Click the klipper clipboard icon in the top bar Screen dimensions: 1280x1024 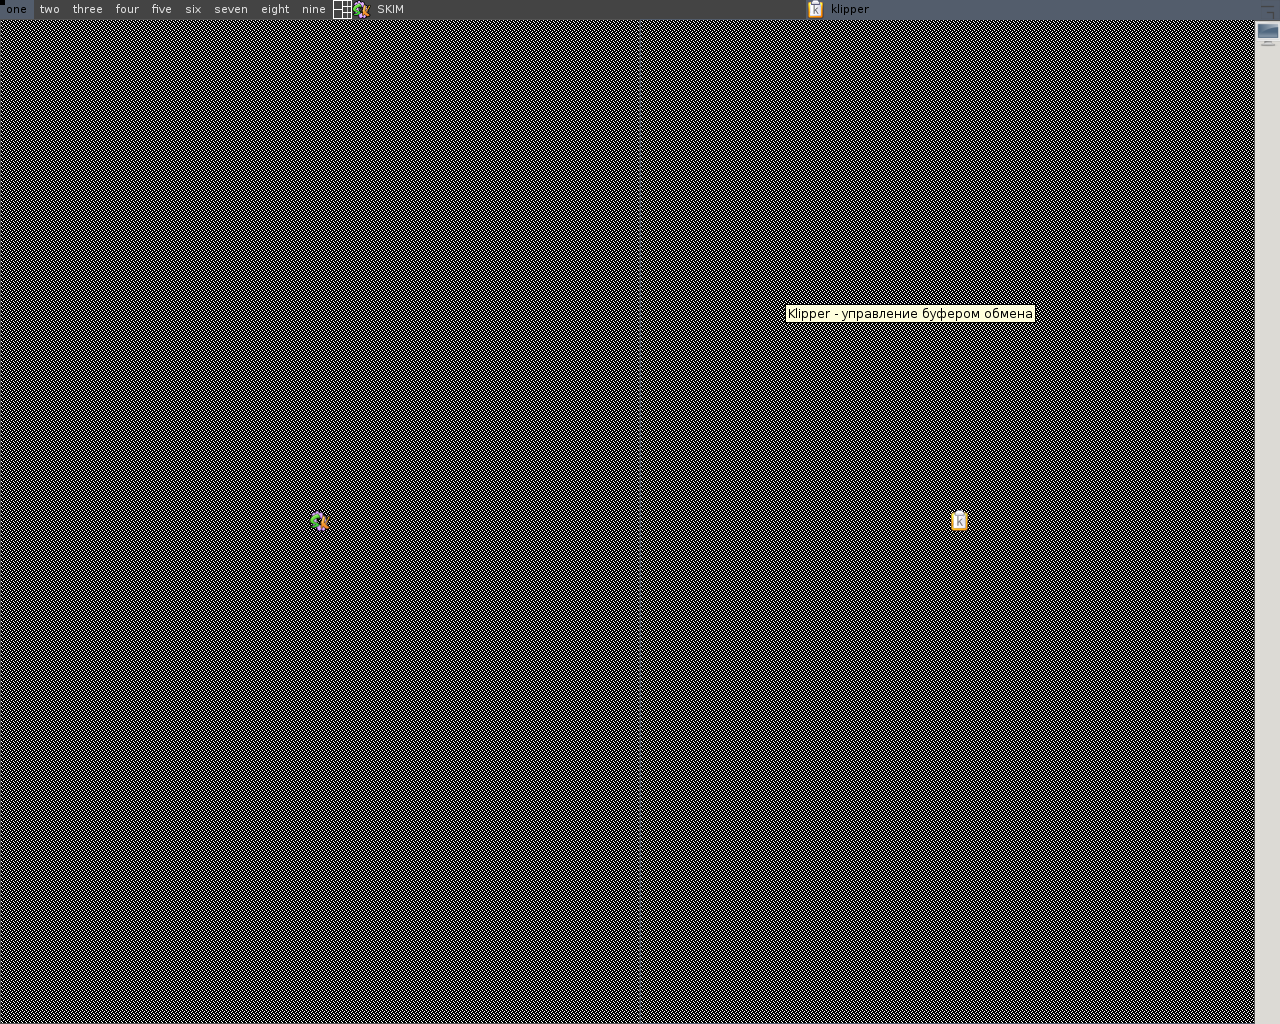(815, 9)
